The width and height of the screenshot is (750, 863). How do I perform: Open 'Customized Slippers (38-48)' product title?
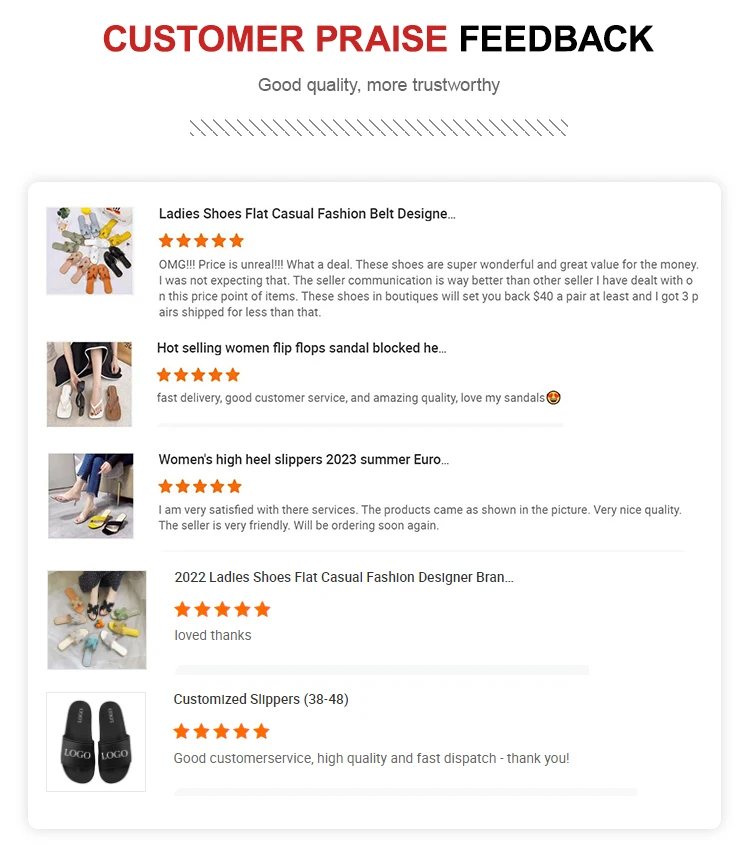(x=261, y=699)
